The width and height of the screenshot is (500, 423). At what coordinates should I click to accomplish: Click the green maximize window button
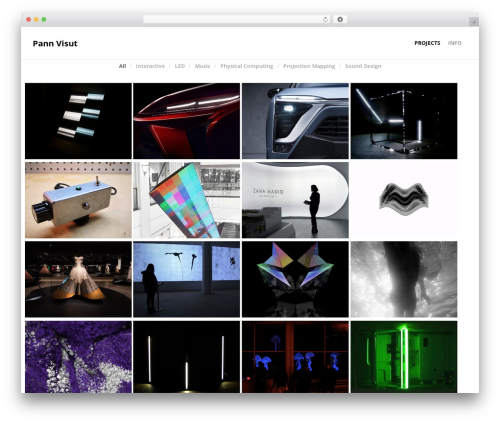point(44,19)
